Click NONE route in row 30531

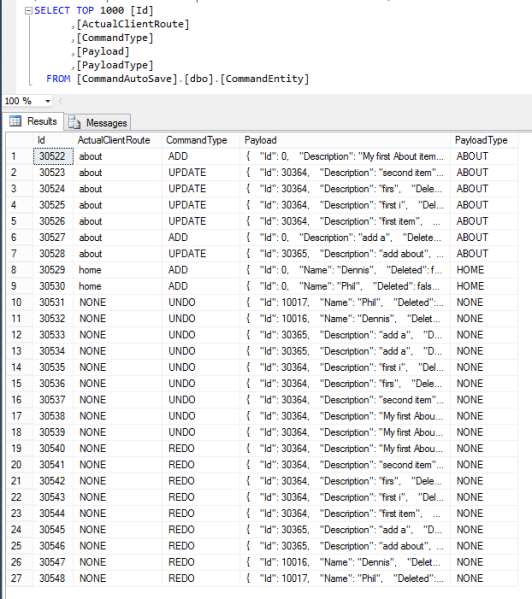(118, 303)
